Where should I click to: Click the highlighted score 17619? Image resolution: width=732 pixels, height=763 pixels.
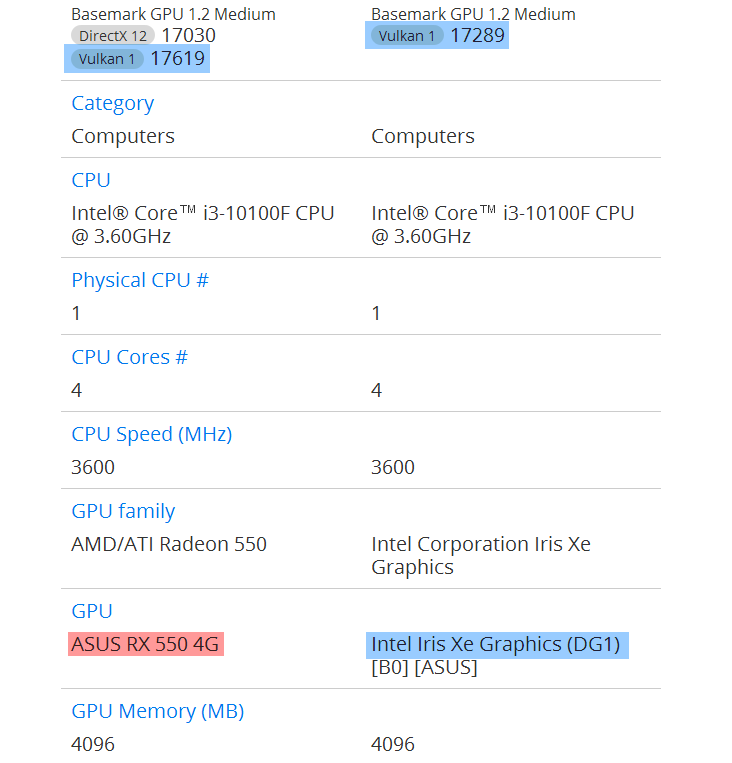pos(177,59)
